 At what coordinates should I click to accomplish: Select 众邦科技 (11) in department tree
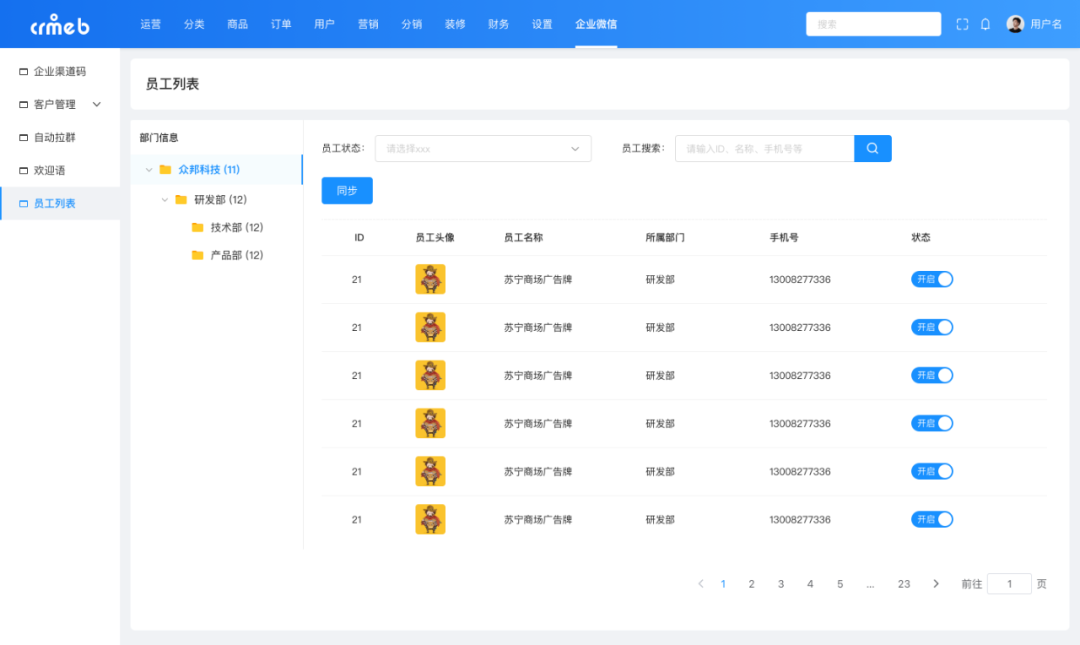pyautogui.click(x=209, y=170)
